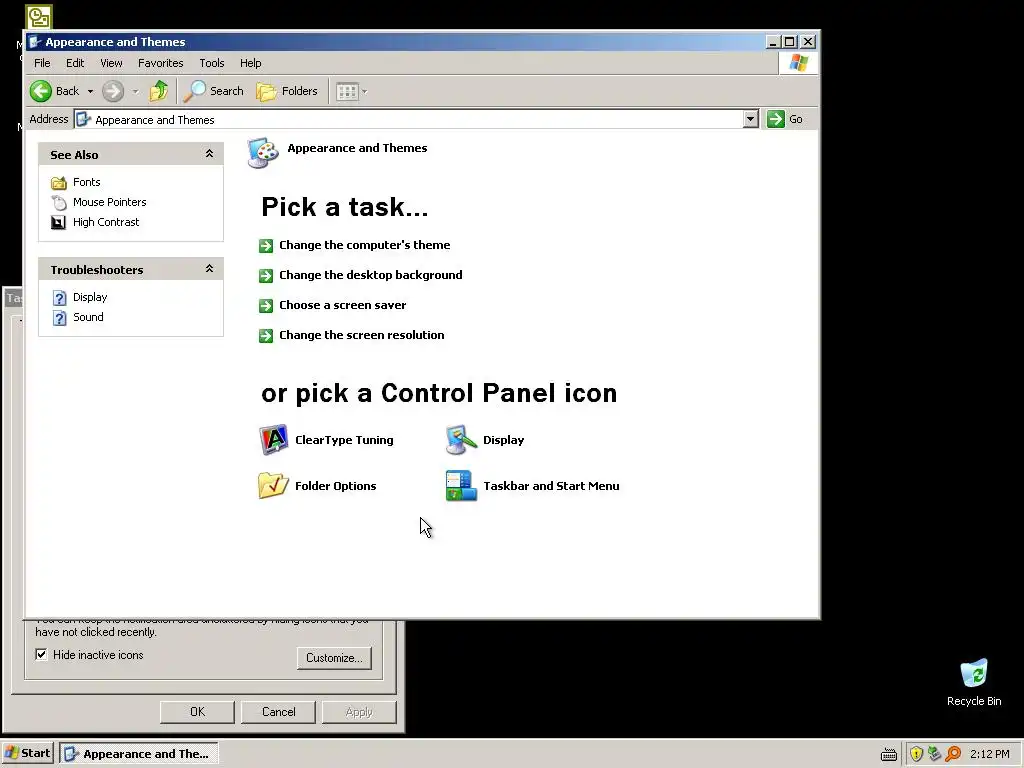Click Cancel button in Taskbar dialog
The height and width of the screenshot is (768, 1024).
pyautogui.click(x=278, y=712)
